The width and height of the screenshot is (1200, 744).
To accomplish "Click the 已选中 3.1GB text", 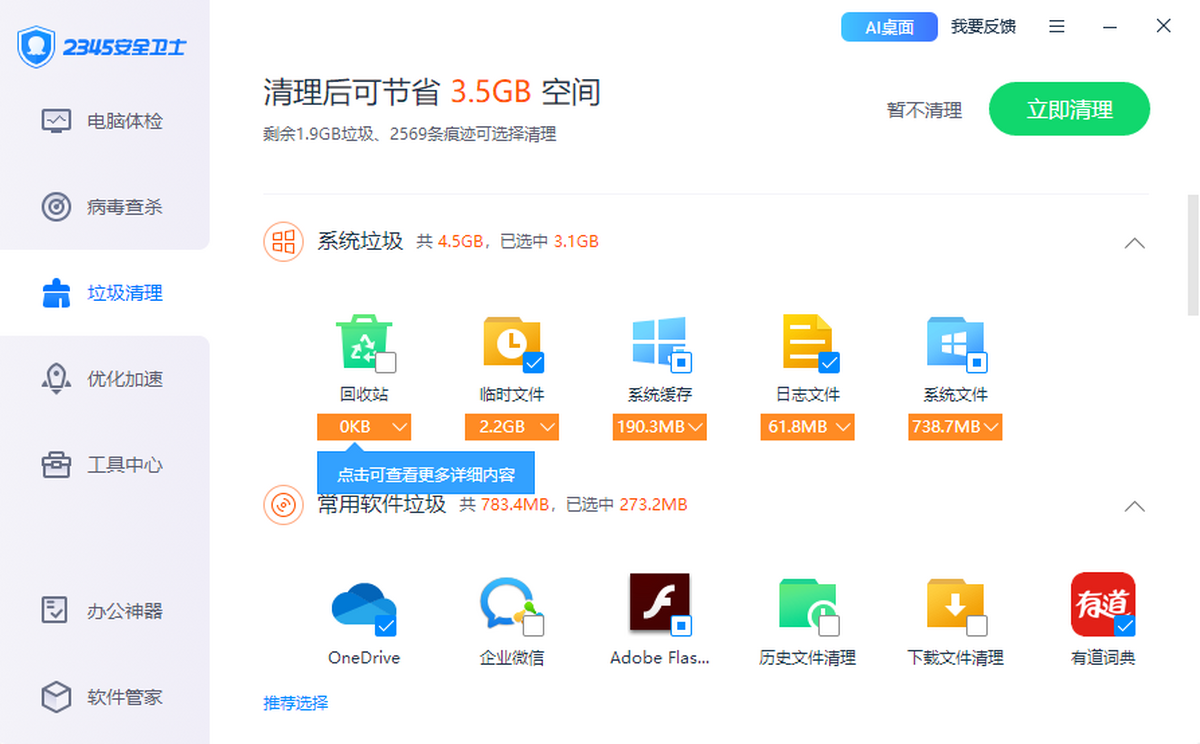I will coord(549,241).
